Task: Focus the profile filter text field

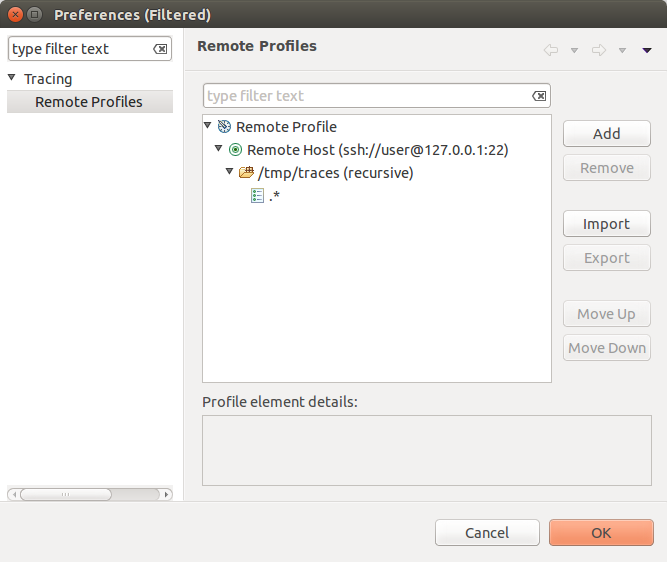Action: [x=366, y=96]
